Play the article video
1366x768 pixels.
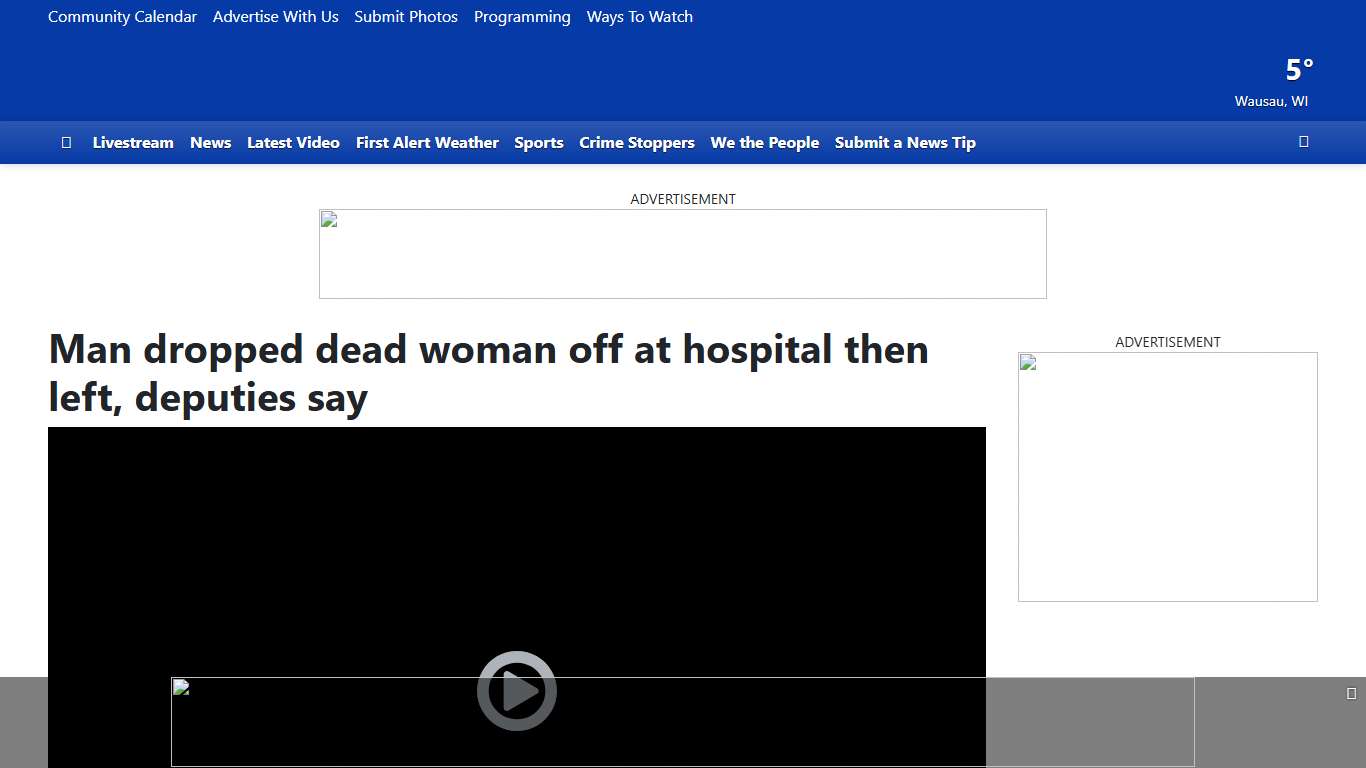point(516,690)
